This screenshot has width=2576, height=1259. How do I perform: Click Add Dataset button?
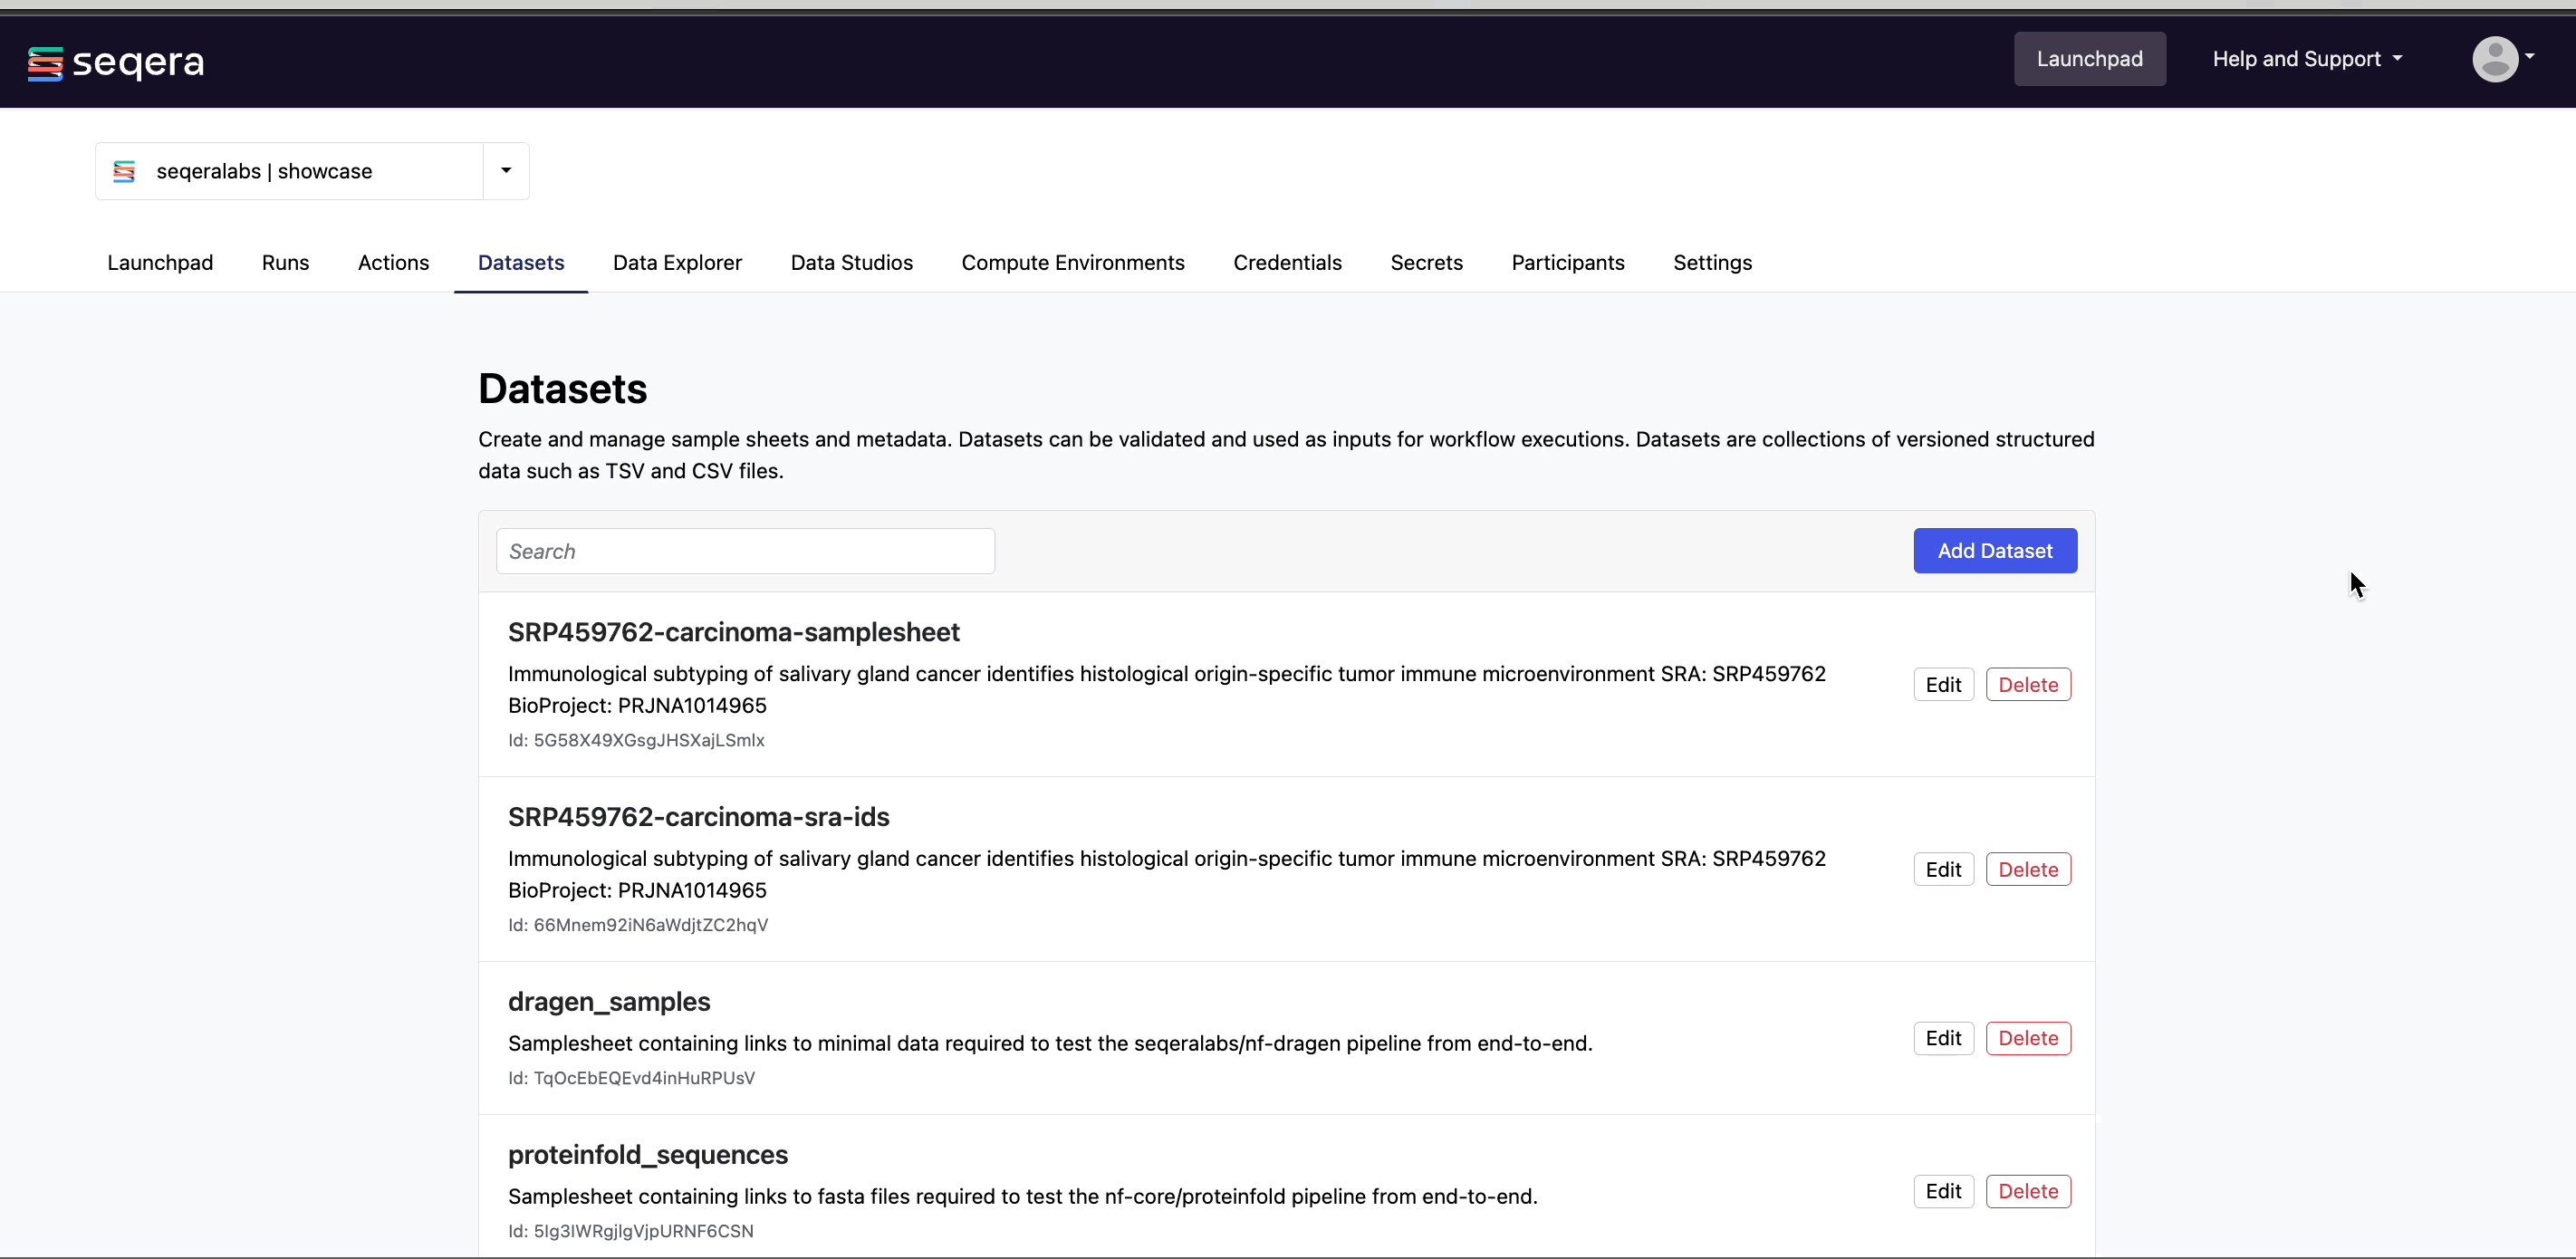point(1994,549)
